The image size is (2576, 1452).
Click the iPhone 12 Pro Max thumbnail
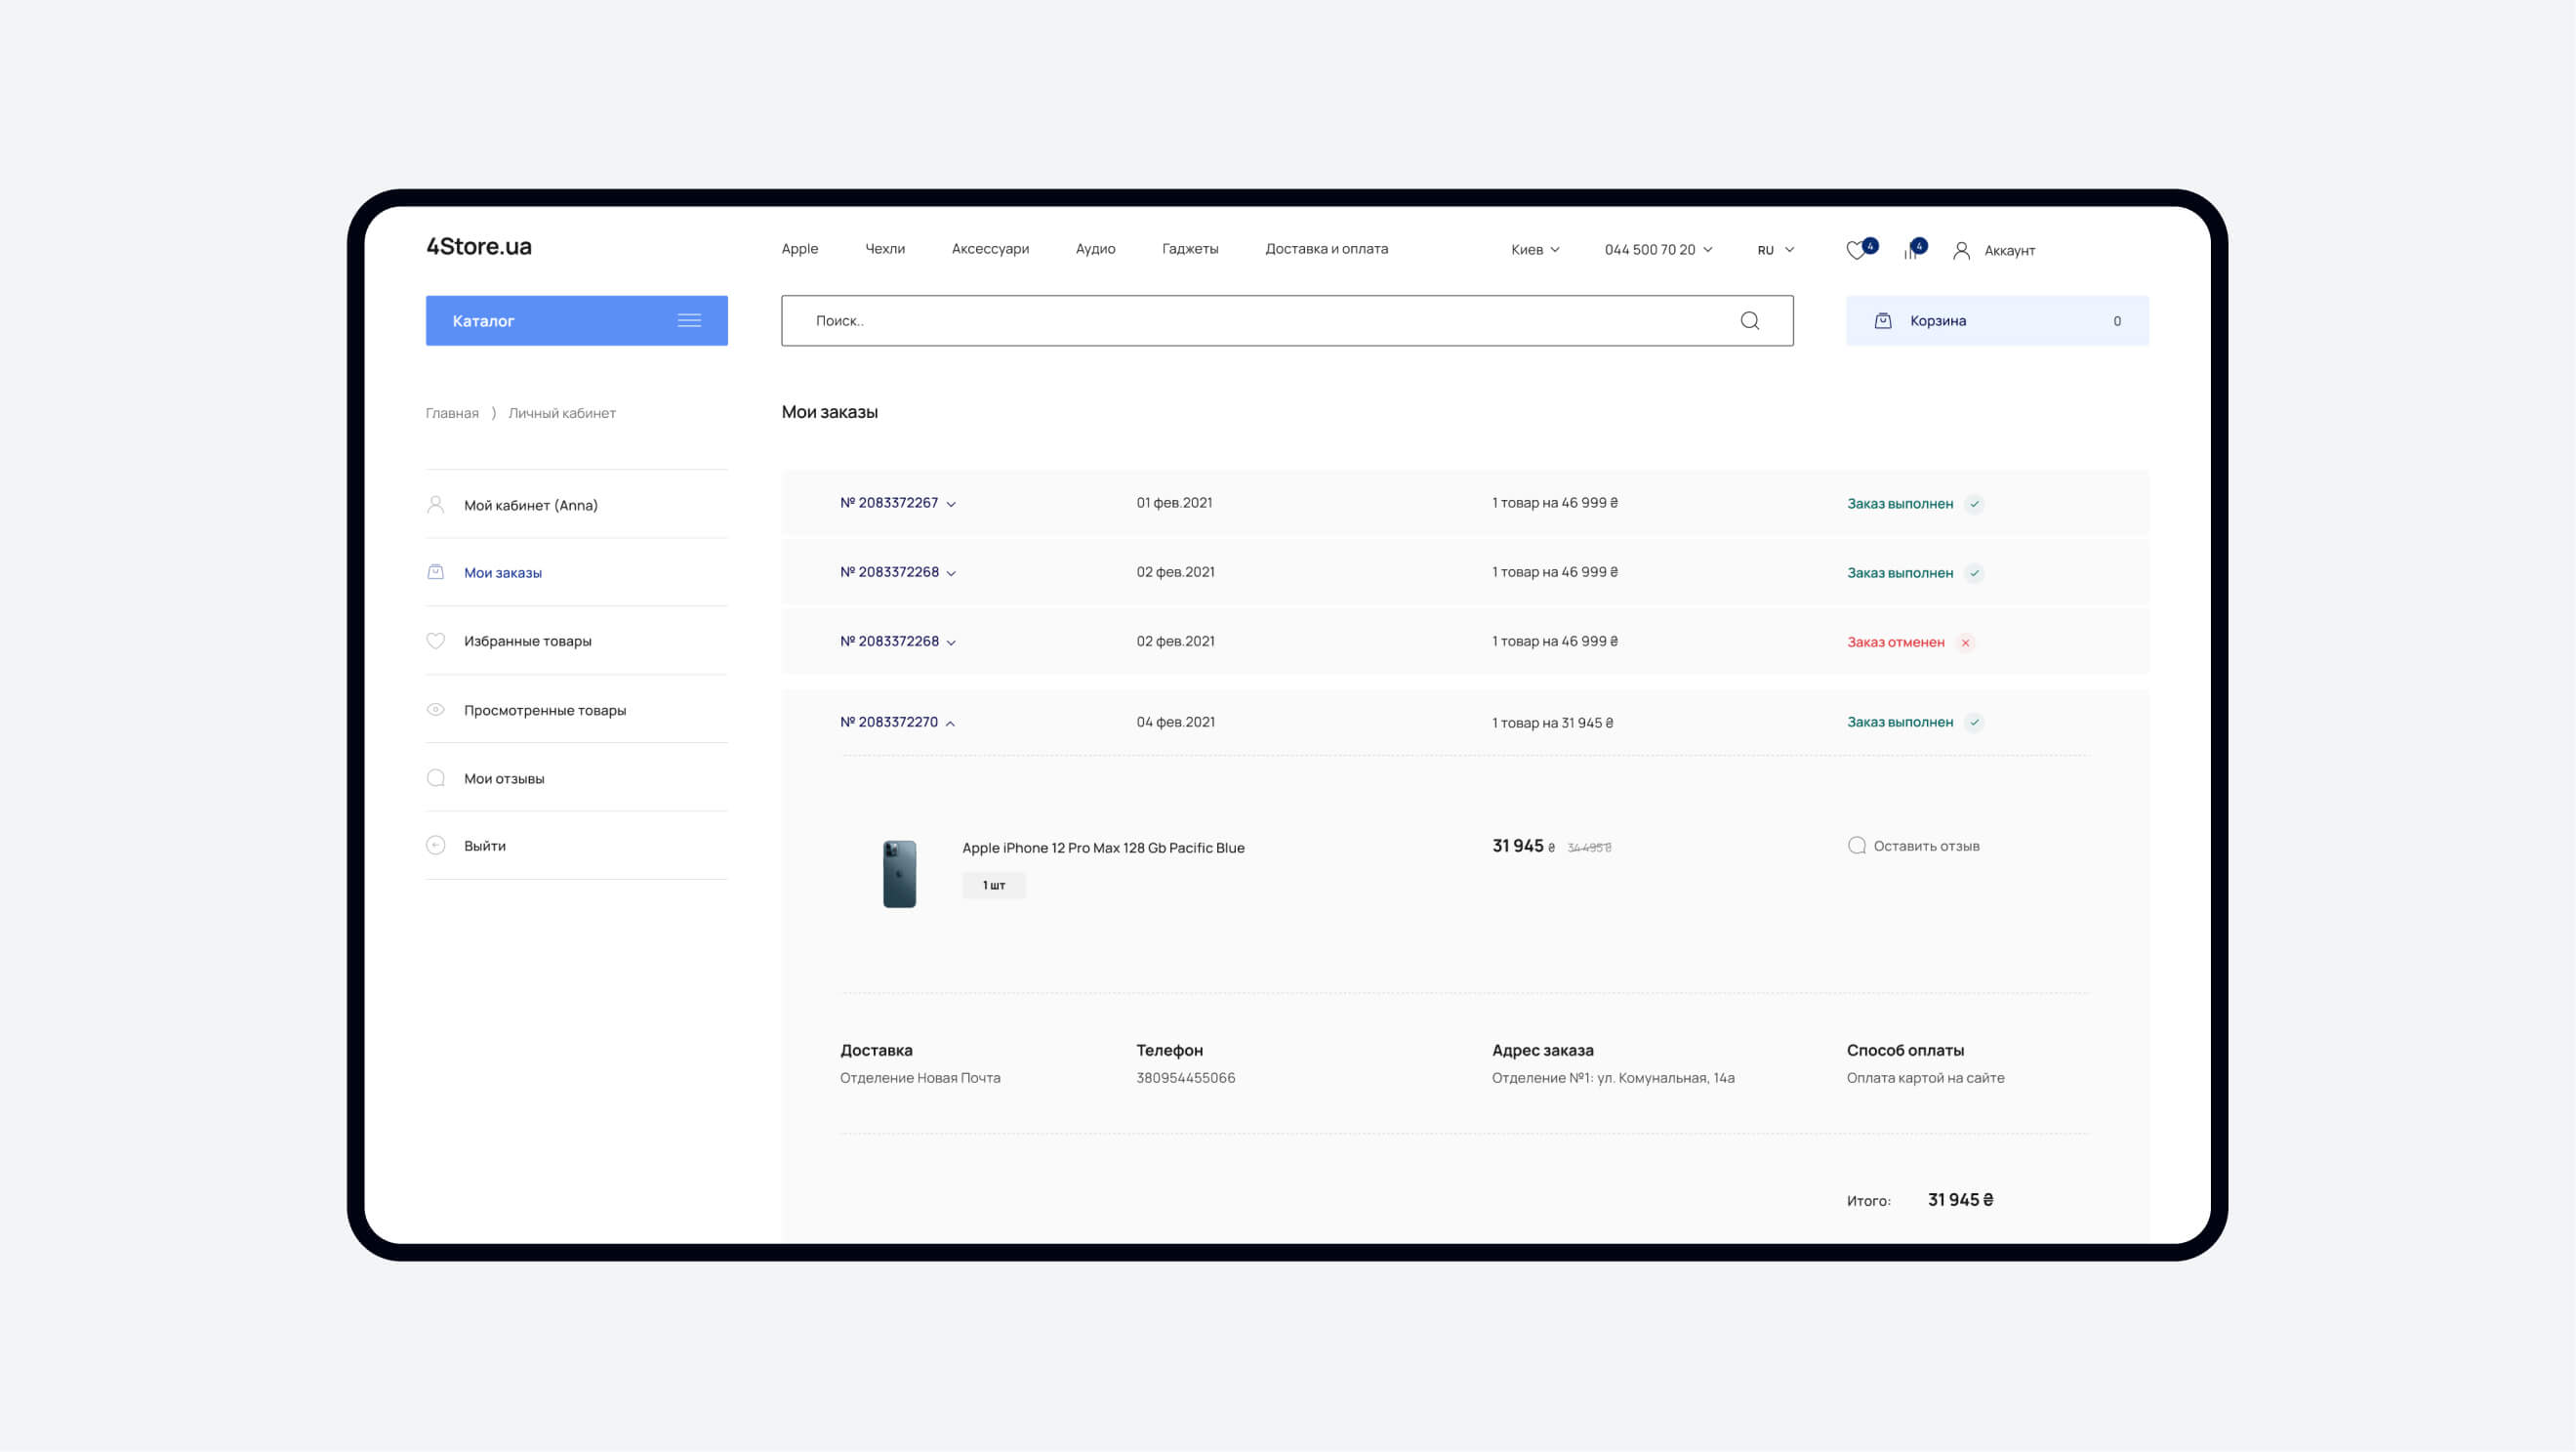(899, 874)
